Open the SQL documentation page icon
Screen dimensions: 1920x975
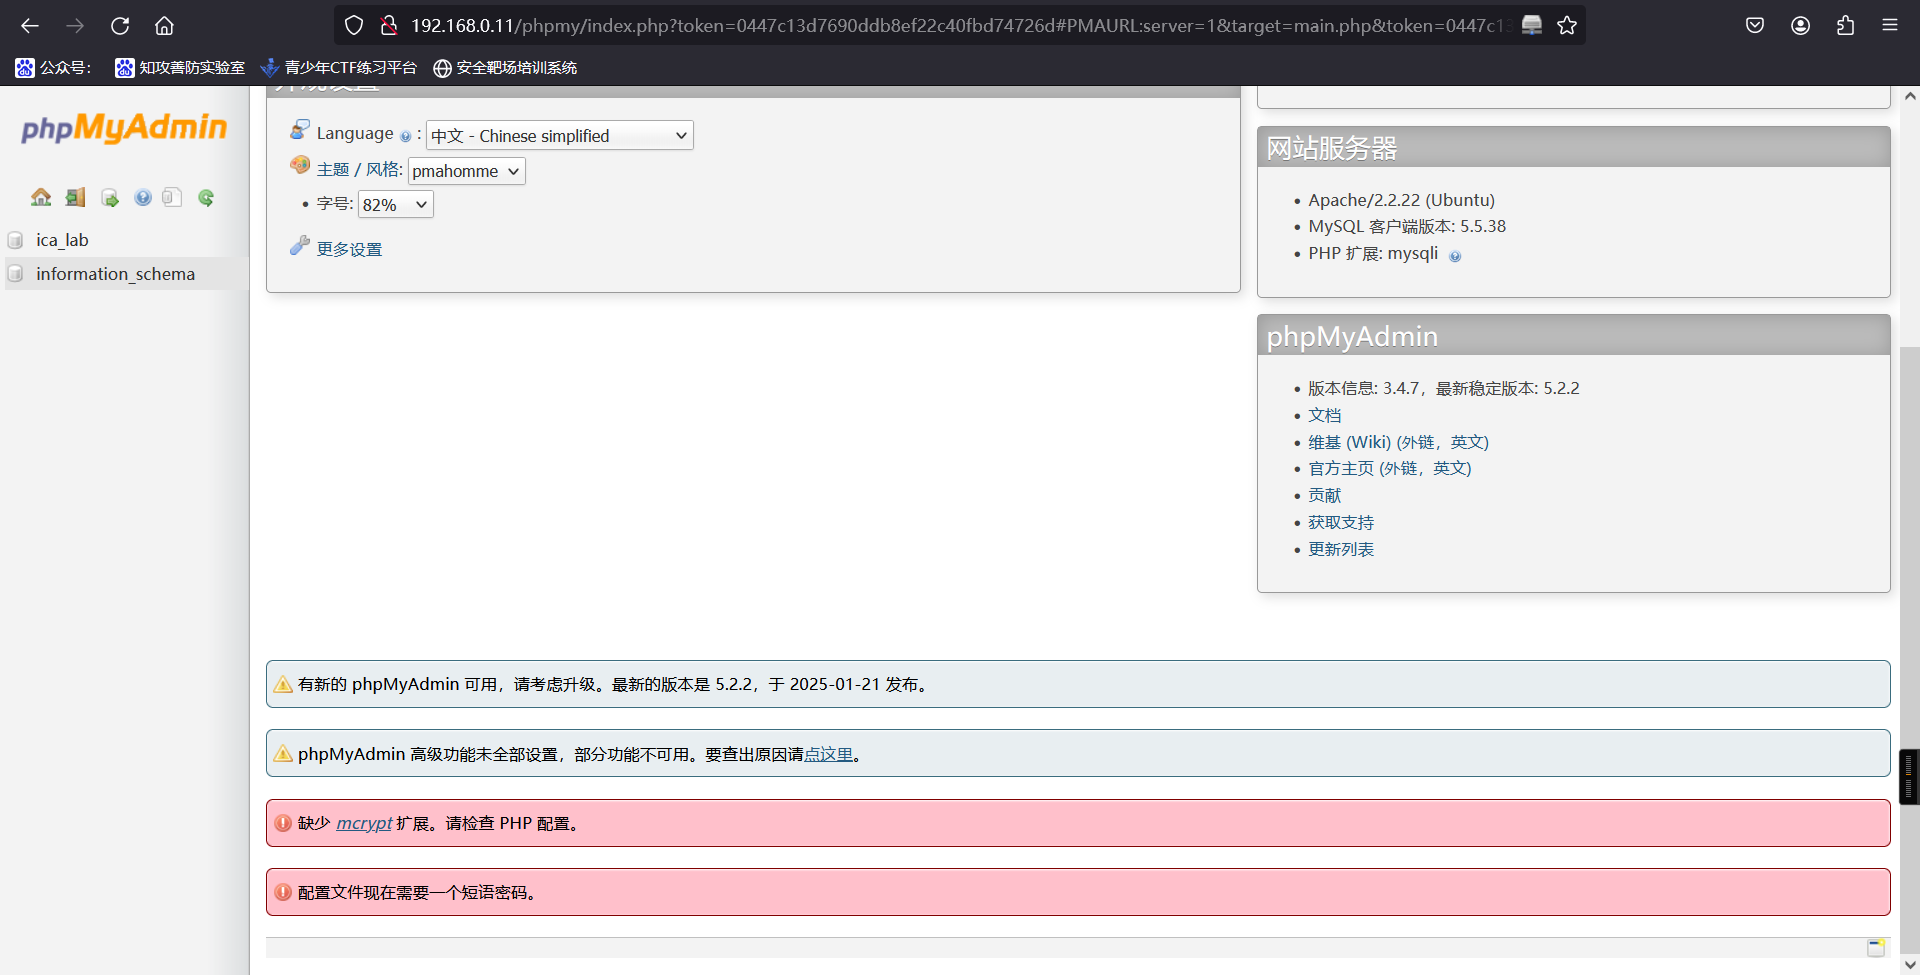click(172, 197)
